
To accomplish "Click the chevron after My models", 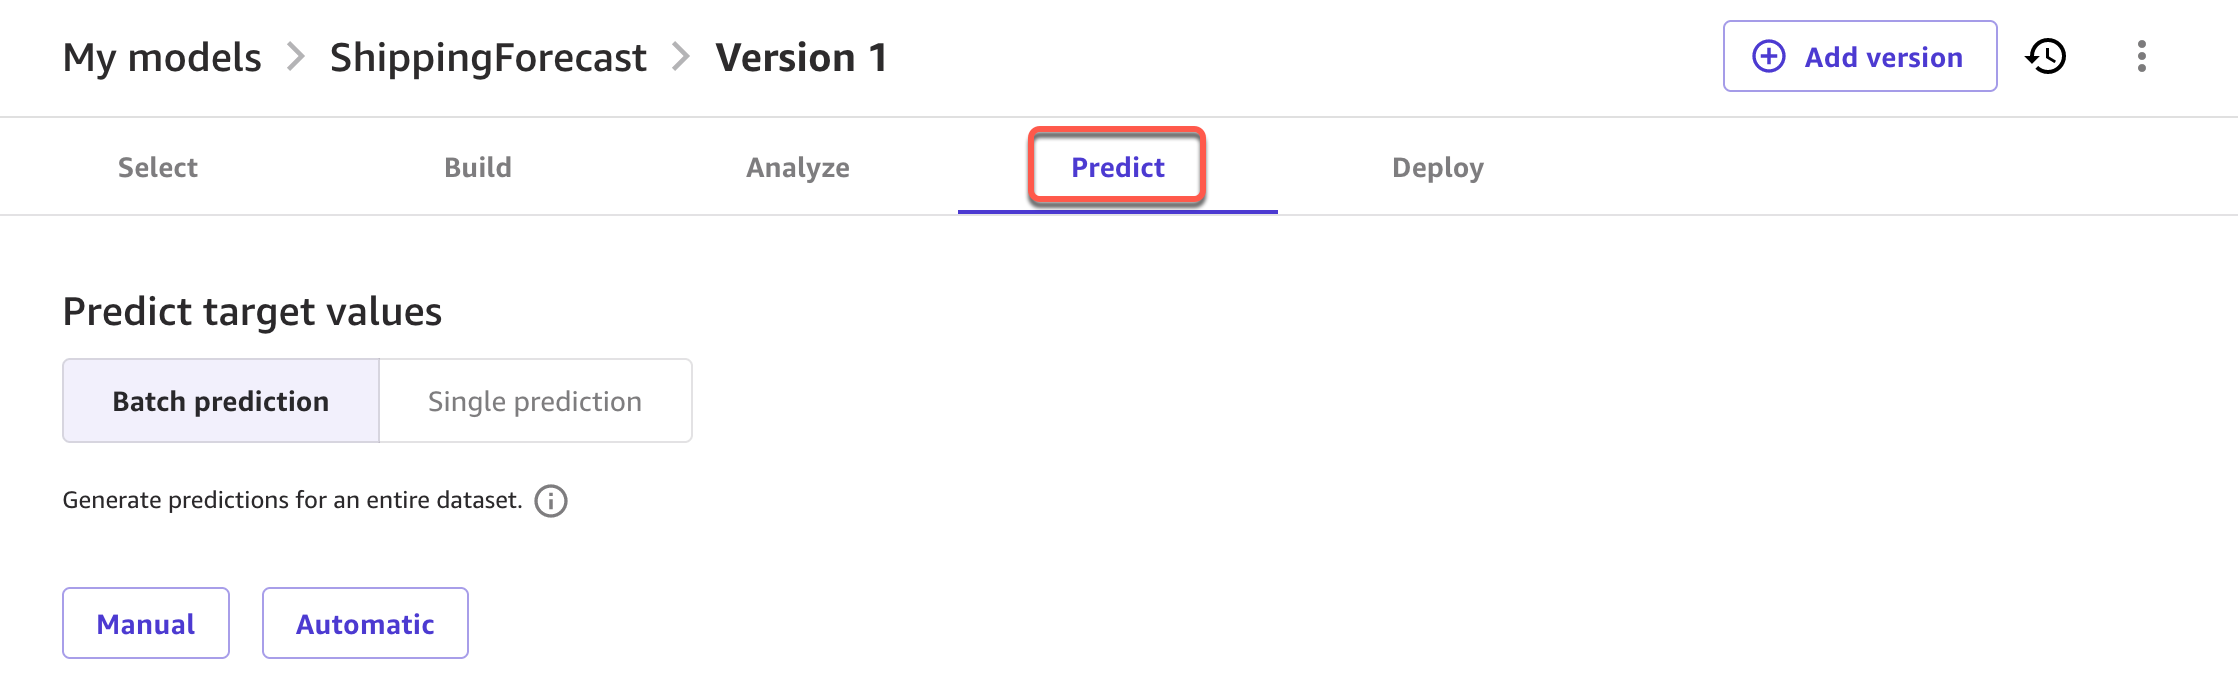I will [x=295, y=57].
